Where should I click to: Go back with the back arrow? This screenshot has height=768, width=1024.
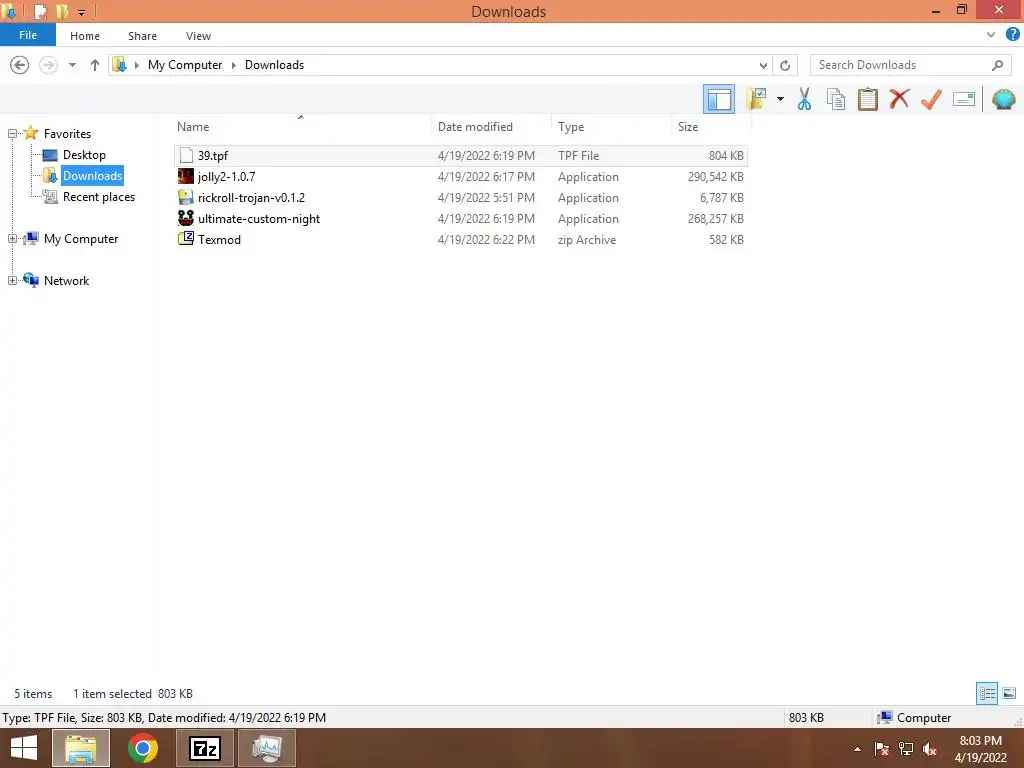click(x=20, y=65)
